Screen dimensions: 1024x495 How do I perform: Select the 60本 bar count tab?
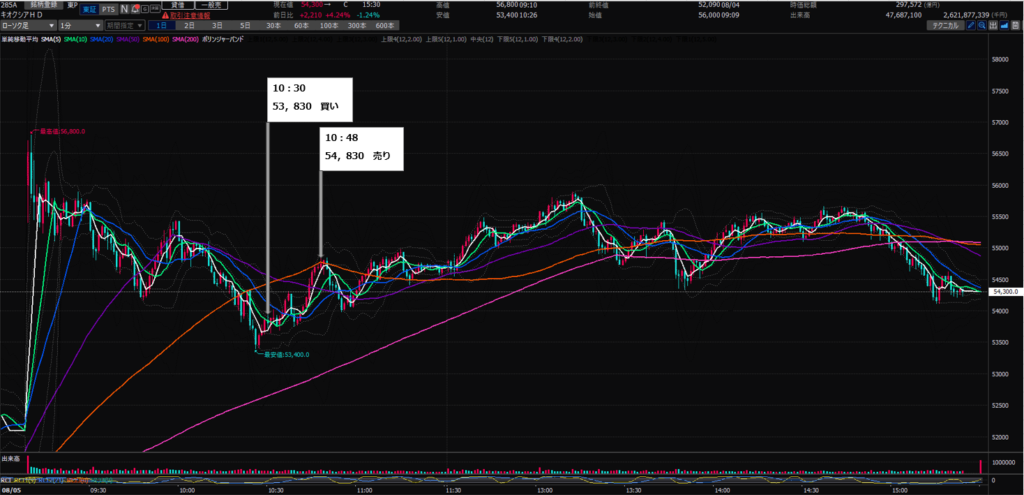[x=301, y=25]
